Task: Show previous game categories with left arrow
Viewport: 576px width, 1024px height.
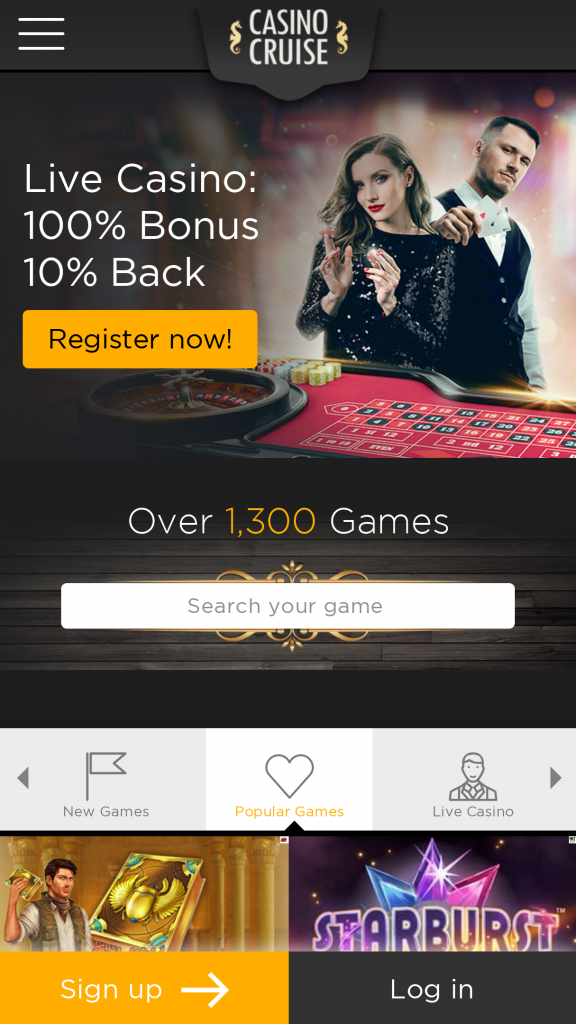Action: click(x=24, y=778)
